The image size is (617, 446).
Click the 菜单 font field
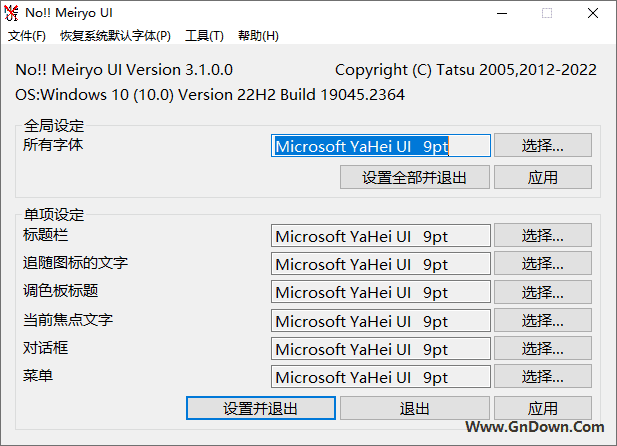381,377
